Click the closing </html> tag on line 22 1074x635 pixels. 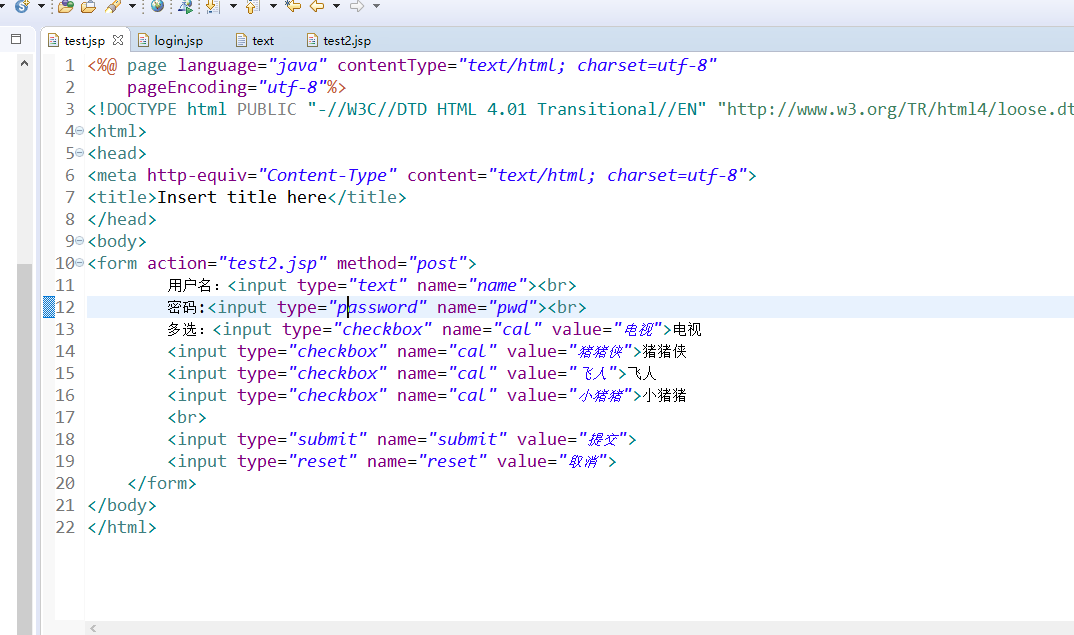pos(122,527)
